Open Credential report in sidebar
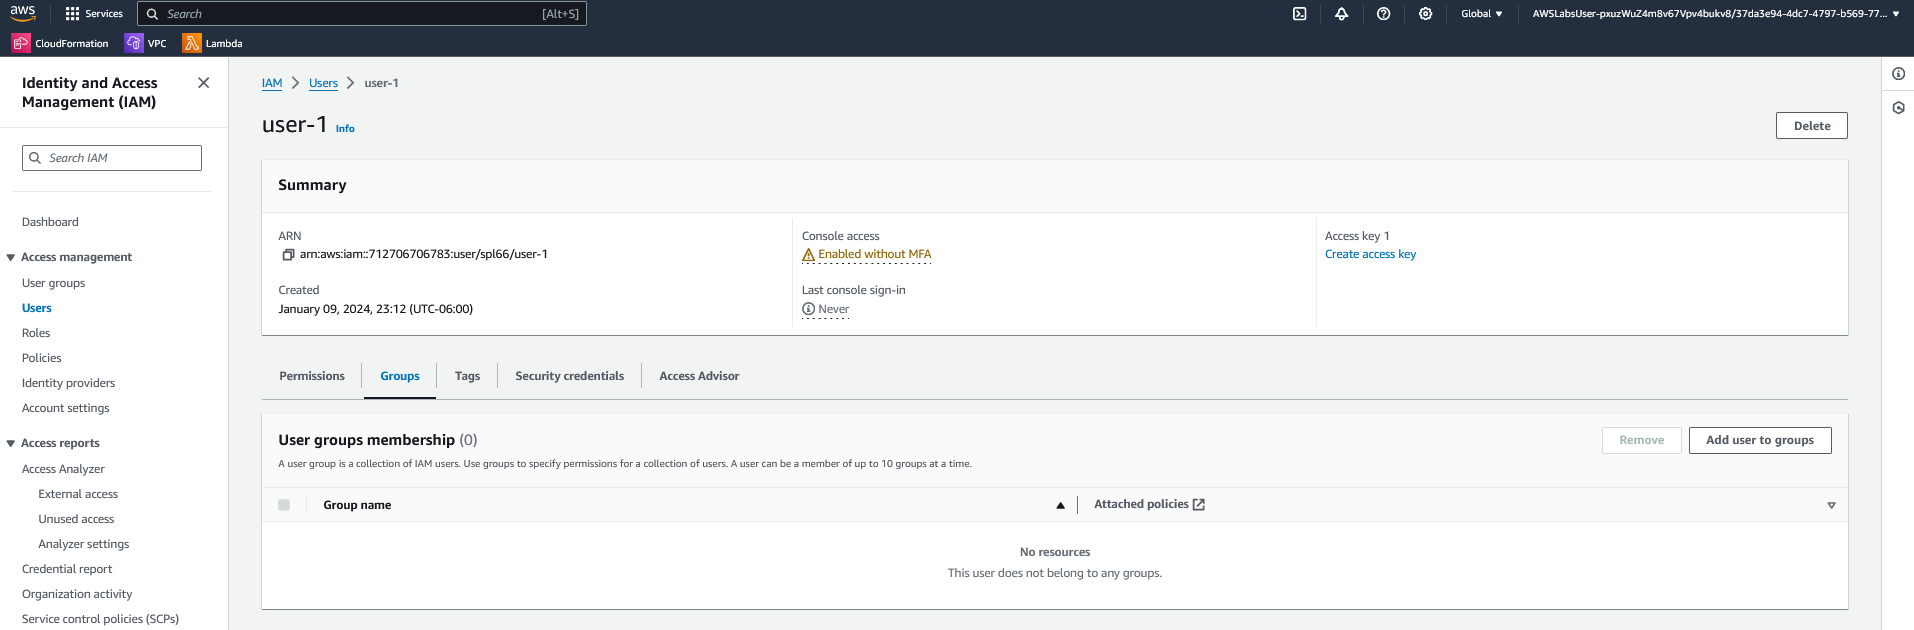 coord(67,569)
